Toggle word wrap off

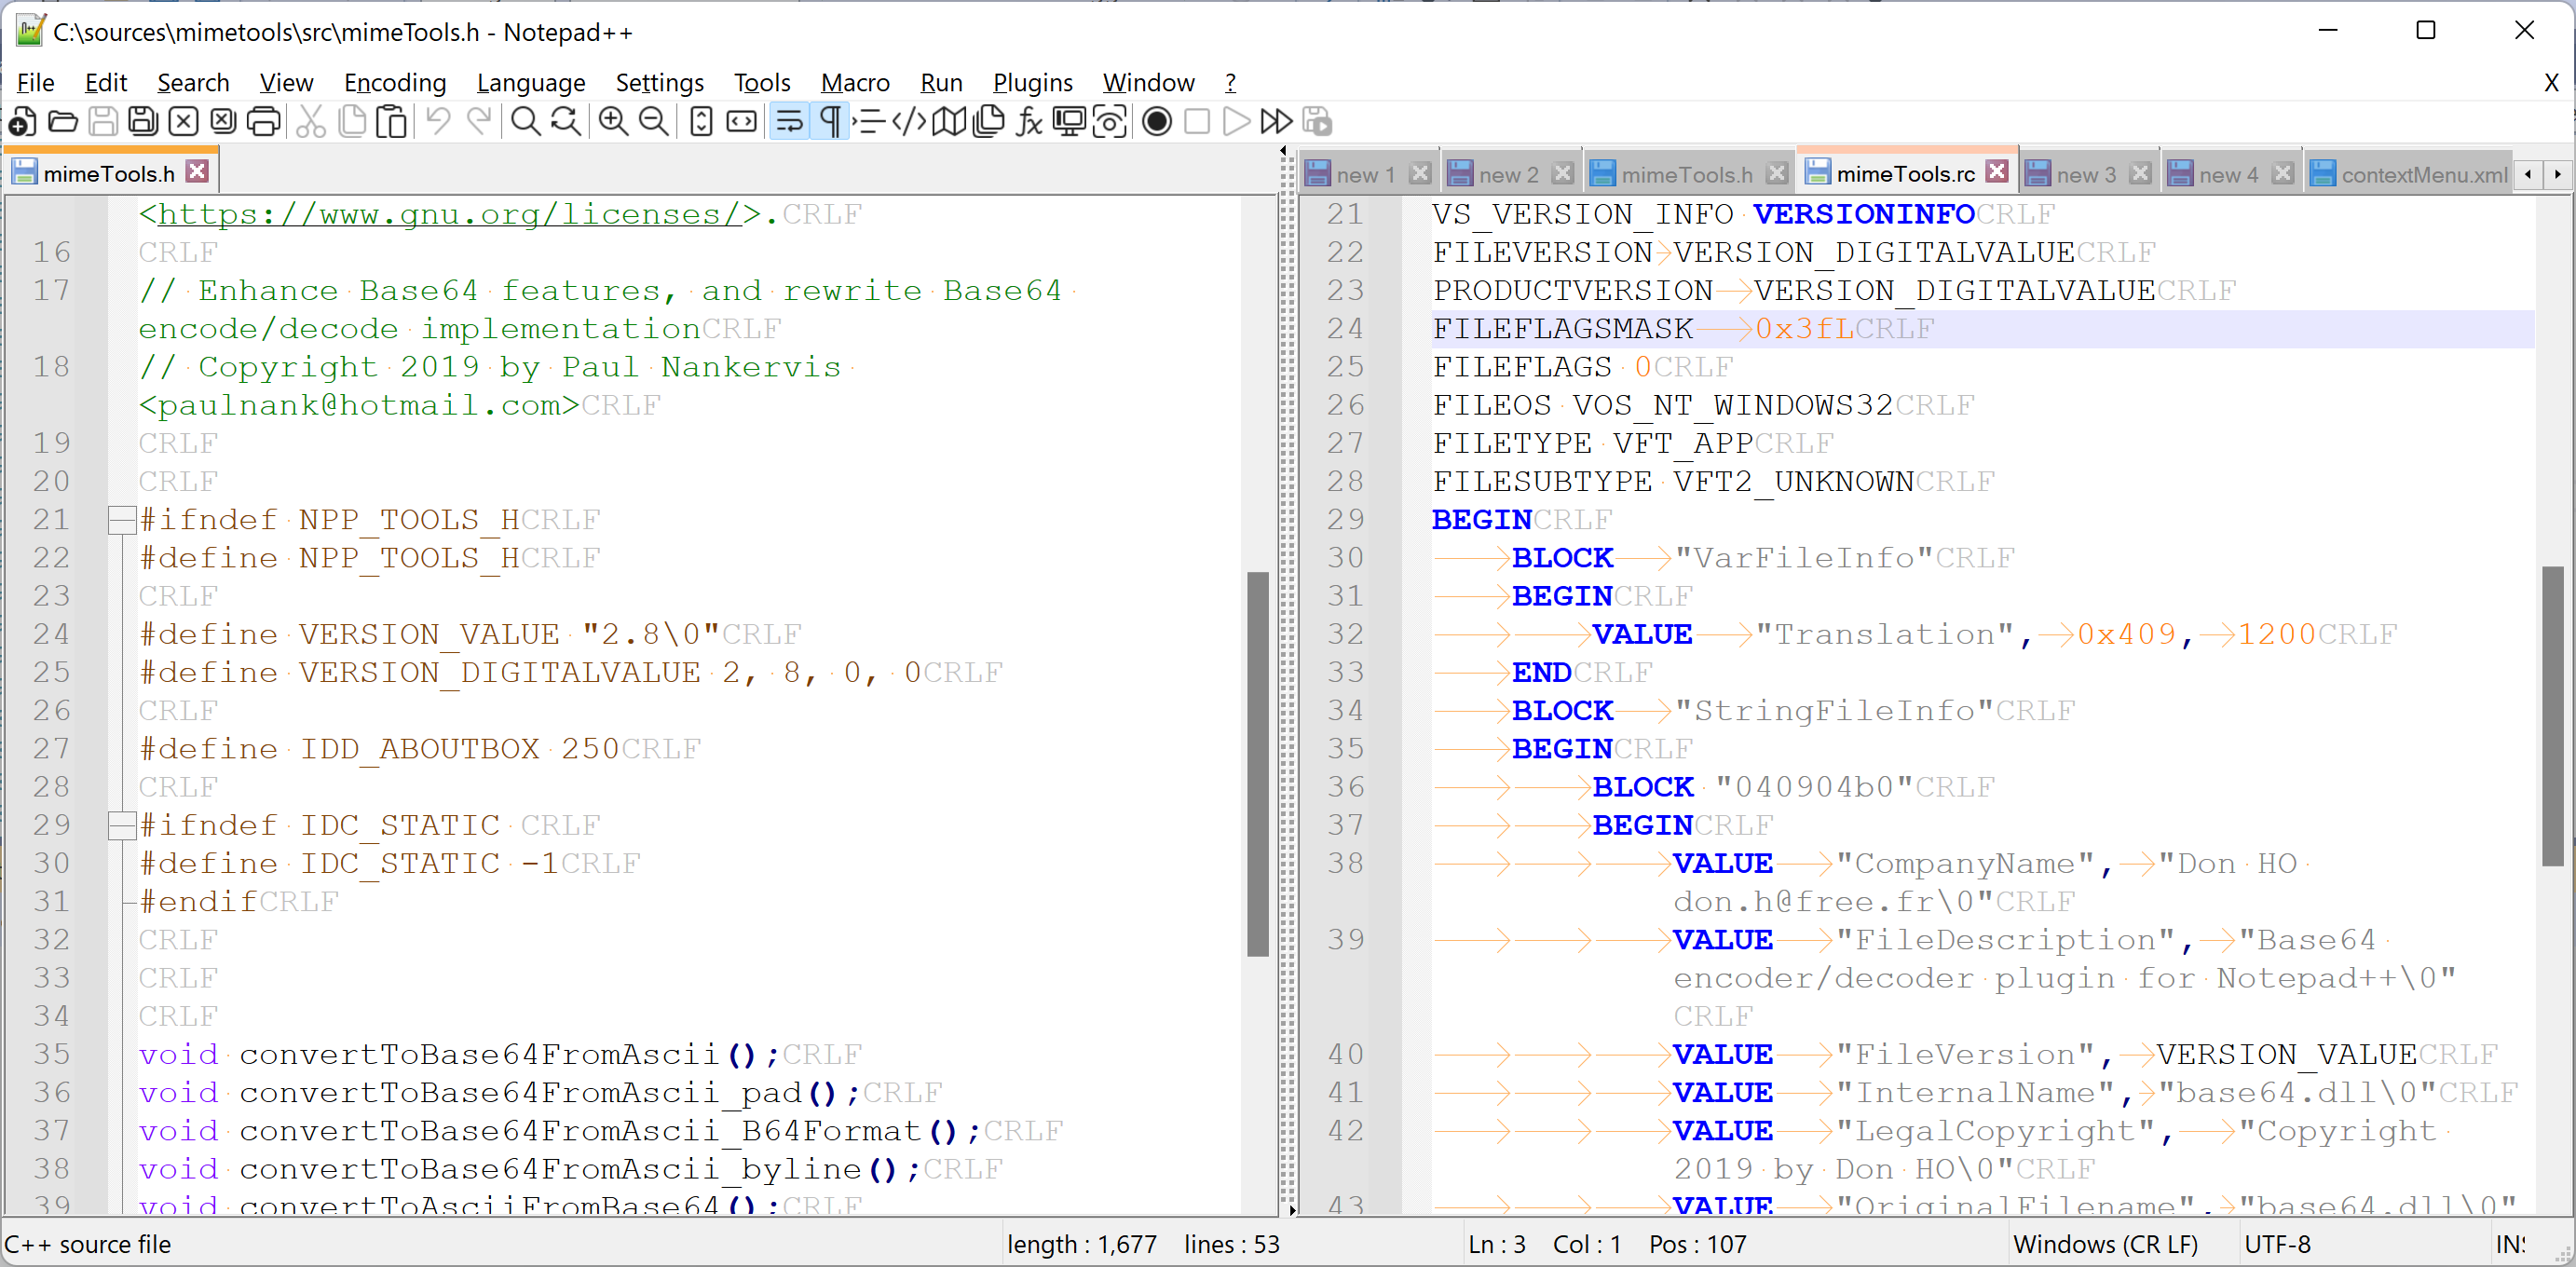(789, 121)
